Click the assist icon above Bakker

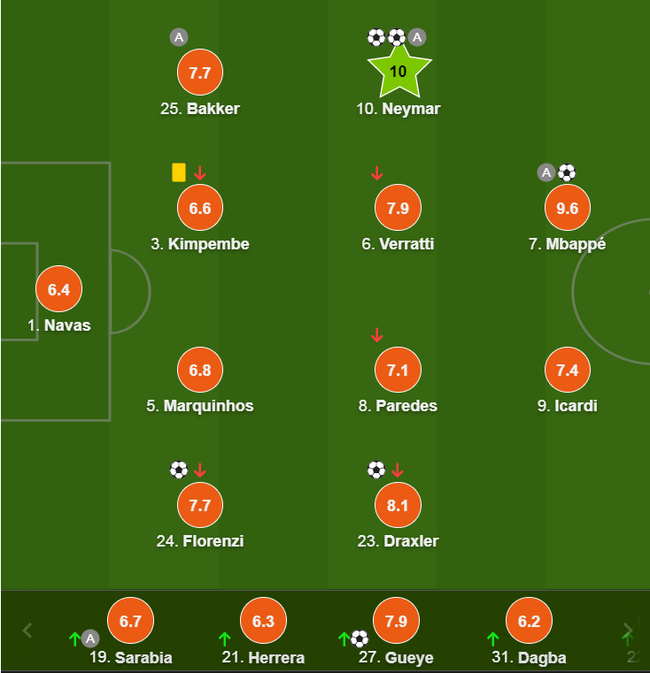coord(179,38)
